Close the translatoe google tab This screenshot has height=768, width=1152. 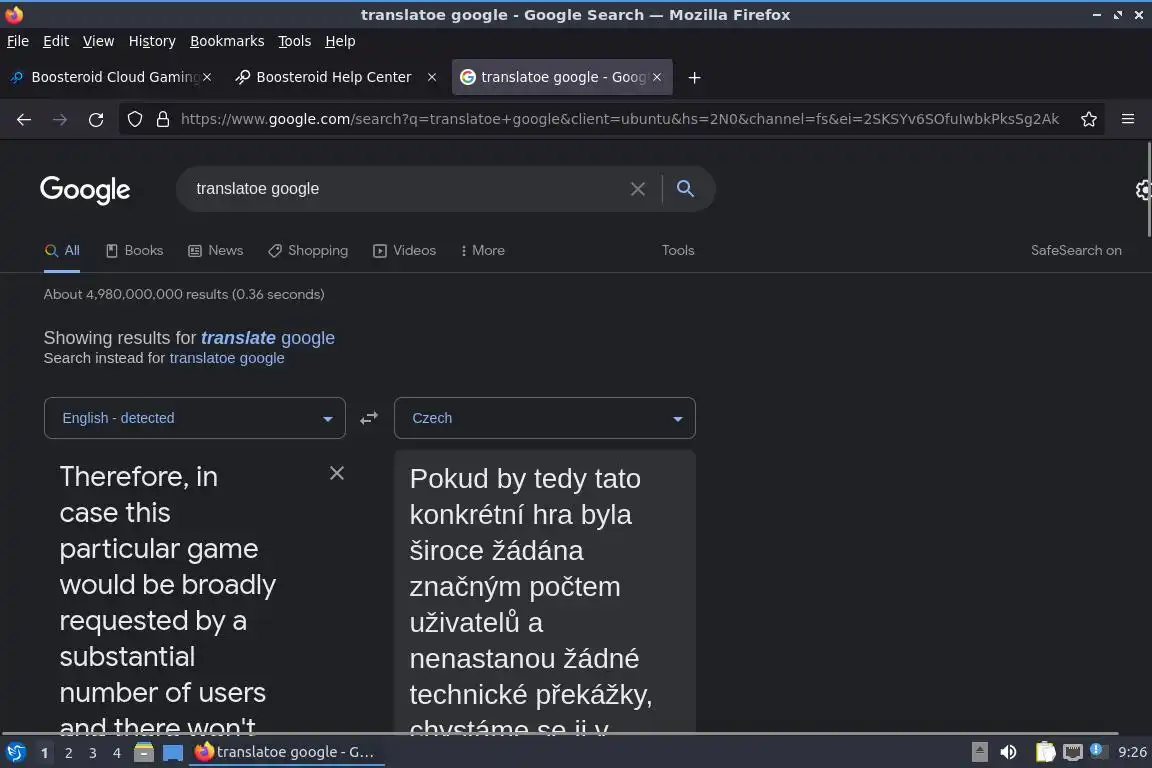(x=657, y=77)
